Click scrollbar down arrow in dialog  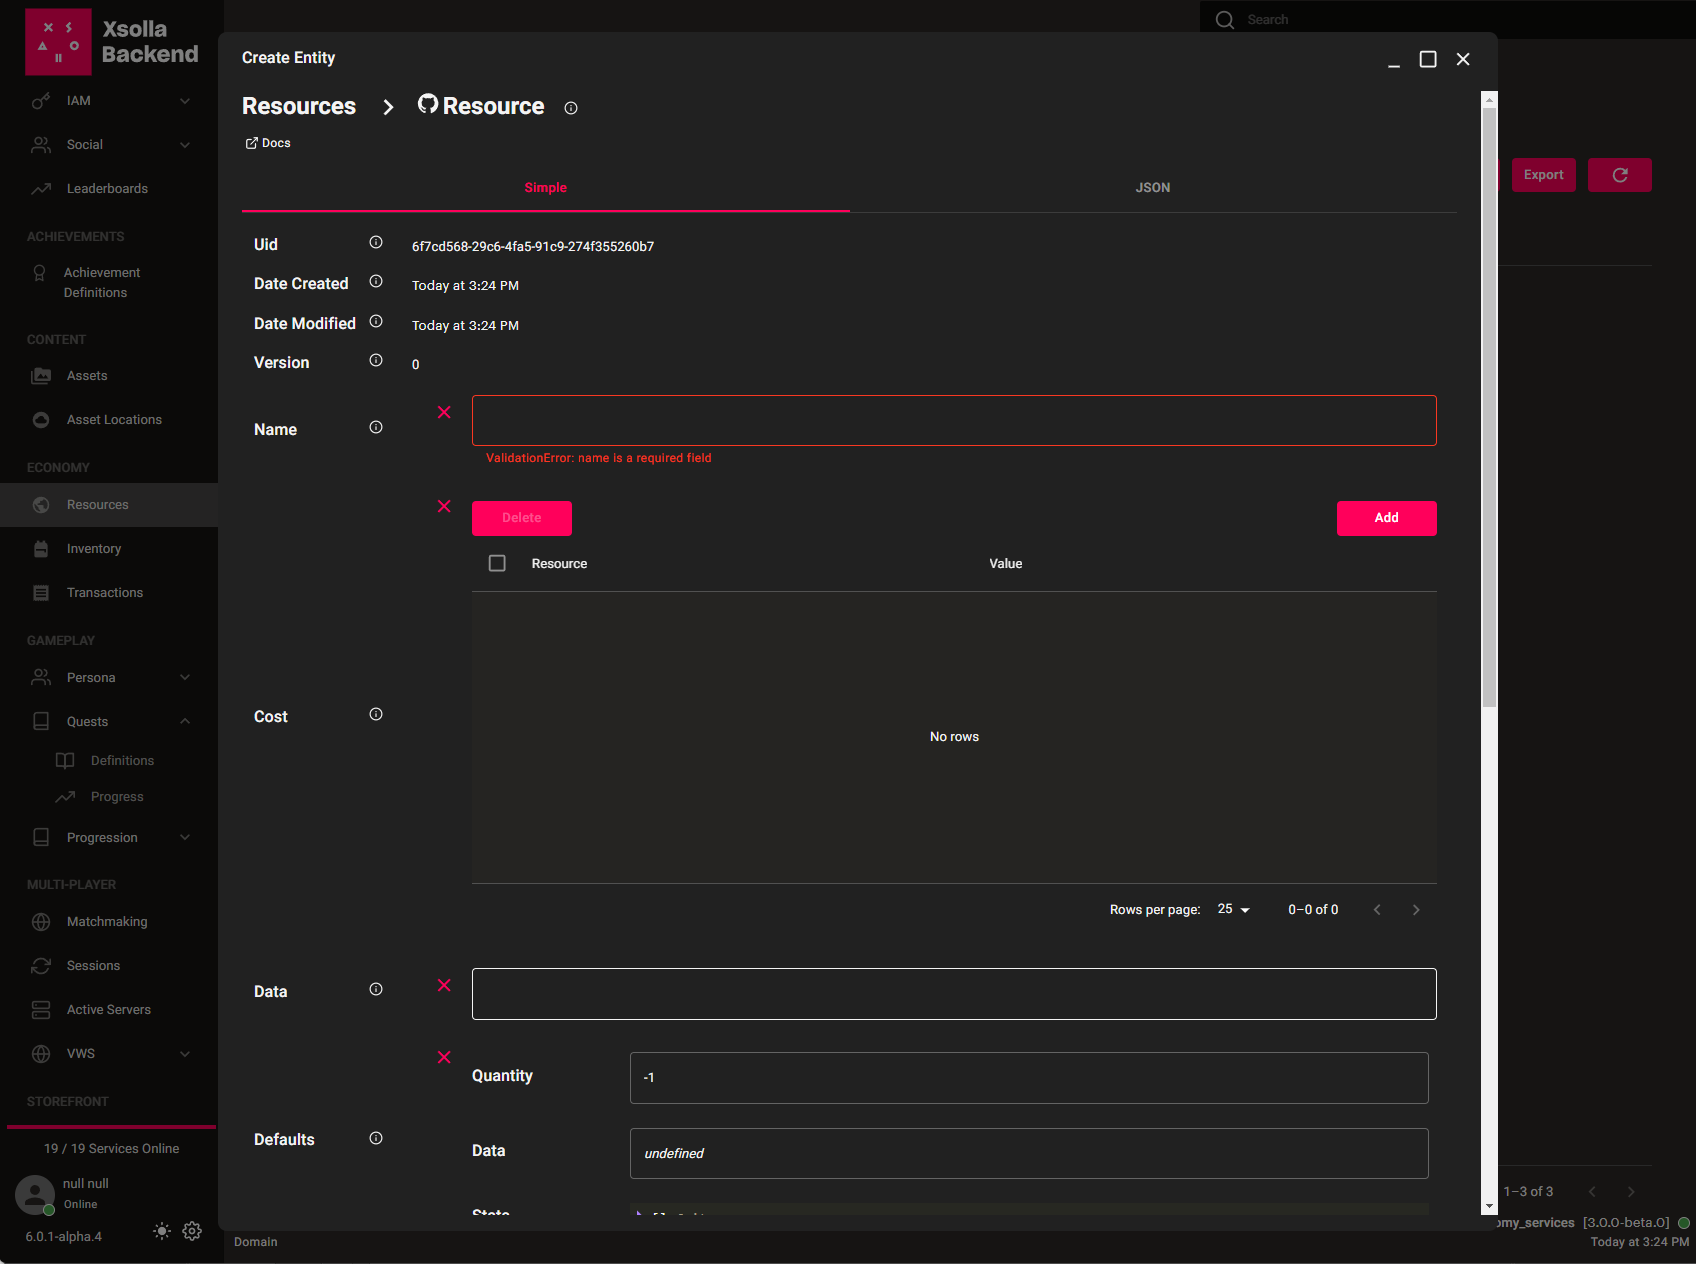pos(1490,1207)
